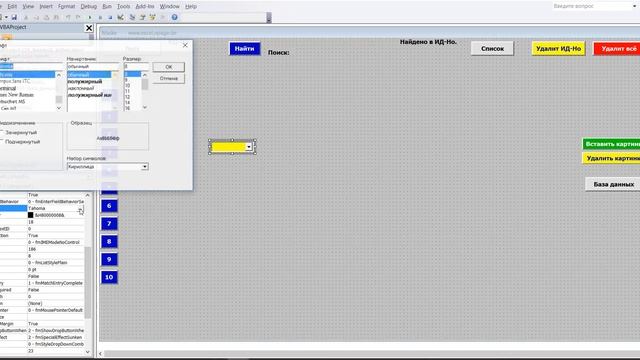Image resolution: width=640 pixels, height=360 pixels.
Task: Click the Break (pause) icon in the toolbar
Action: coord(100,17)
